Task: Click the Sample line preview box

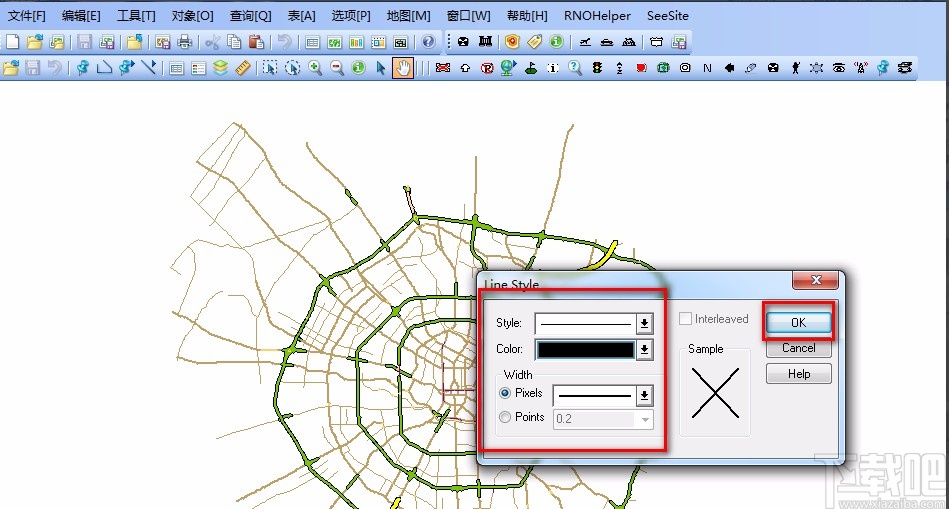Action: pos(715,393)
